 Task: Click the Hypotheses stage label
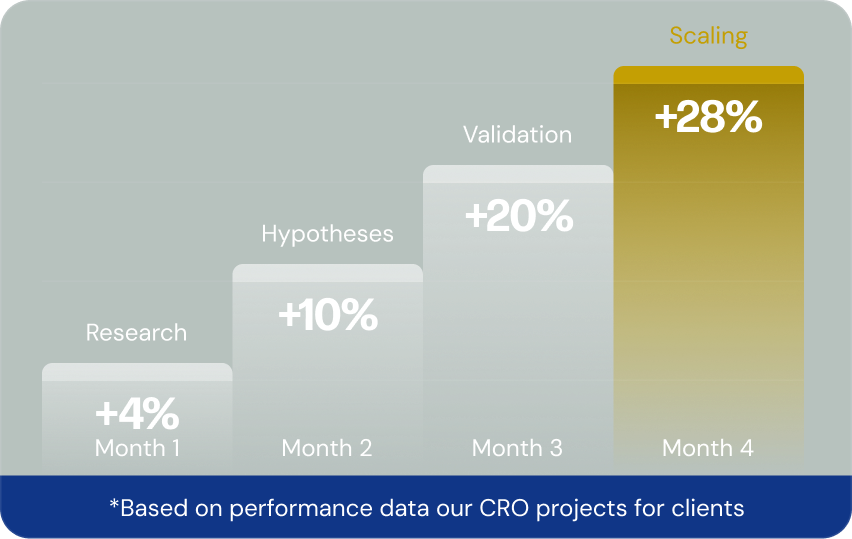(327, 234)
